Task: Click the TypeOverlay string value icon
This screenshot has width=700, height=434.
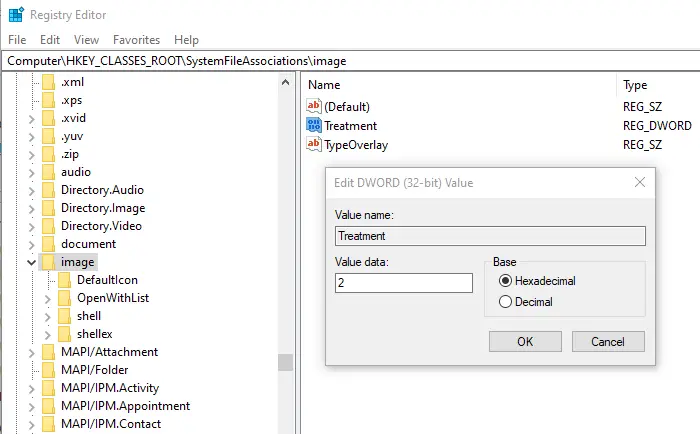Action: [314, 145]
